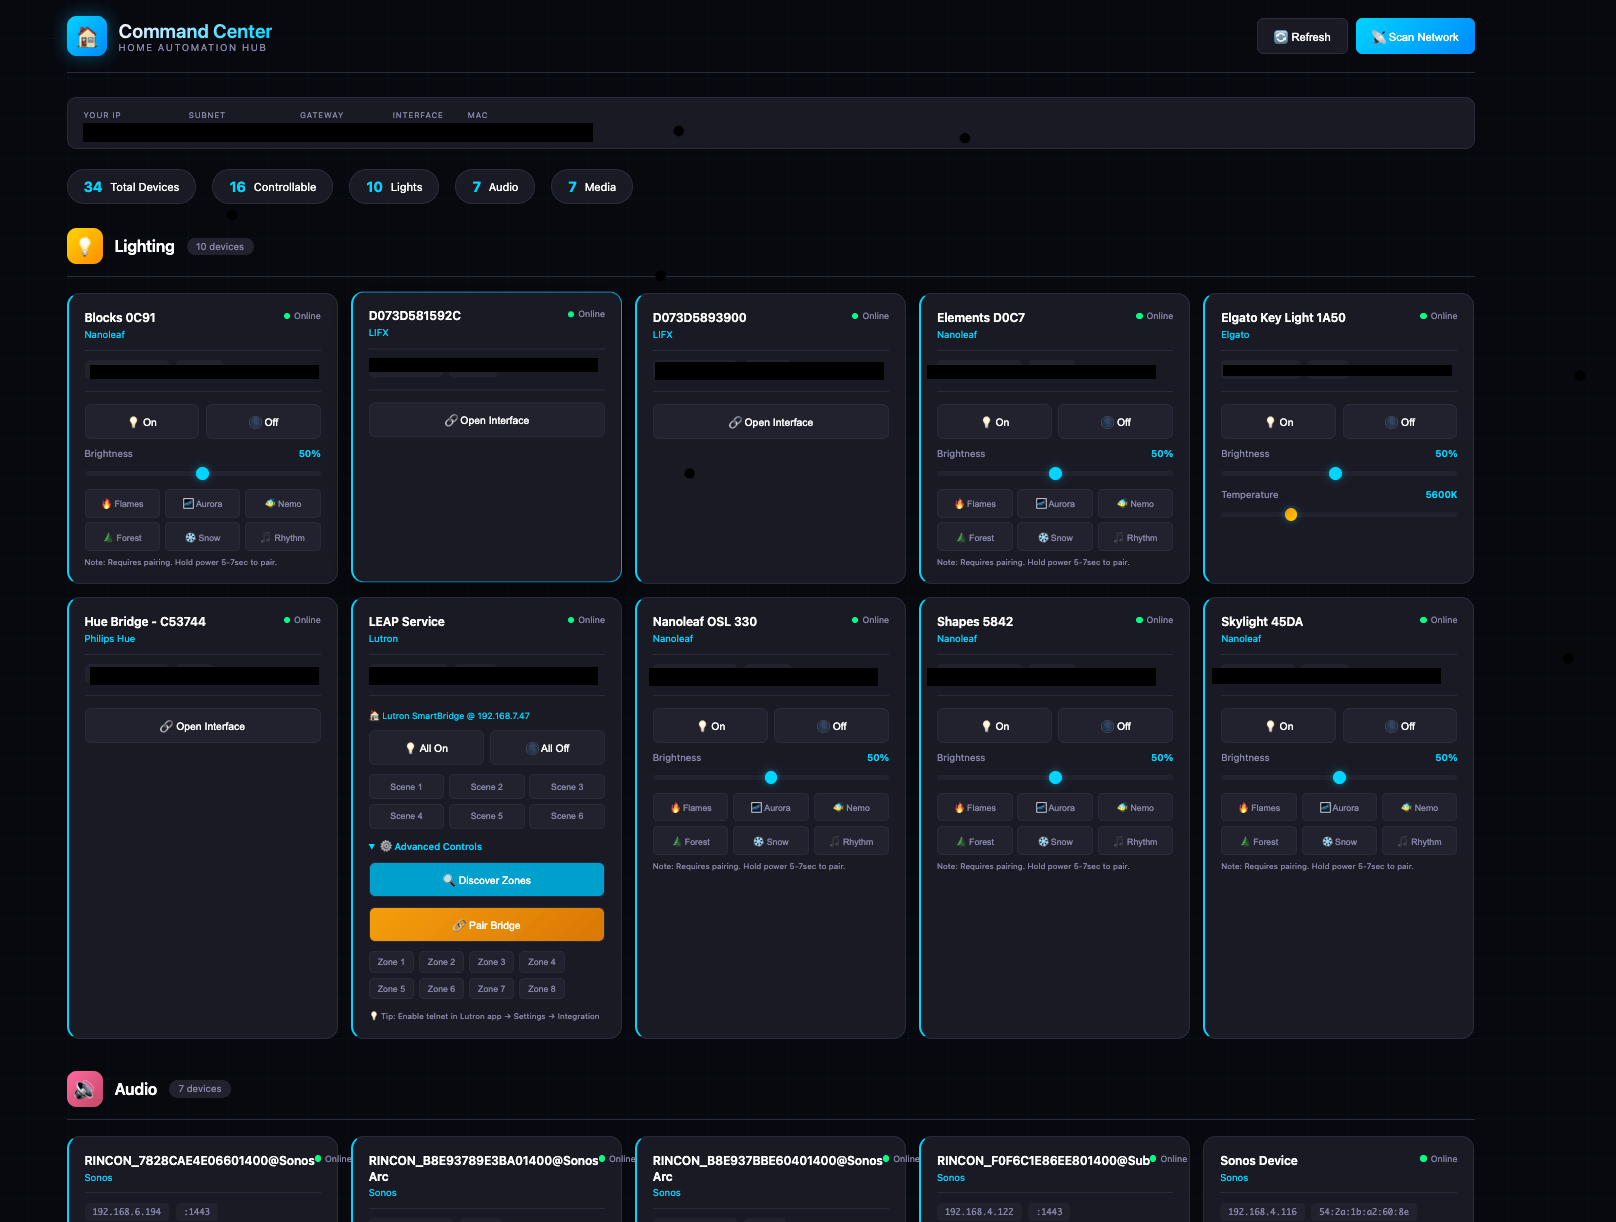Switch all Lutron lights on
This screenshot has height=1222, width=1616.
[426, 748]
